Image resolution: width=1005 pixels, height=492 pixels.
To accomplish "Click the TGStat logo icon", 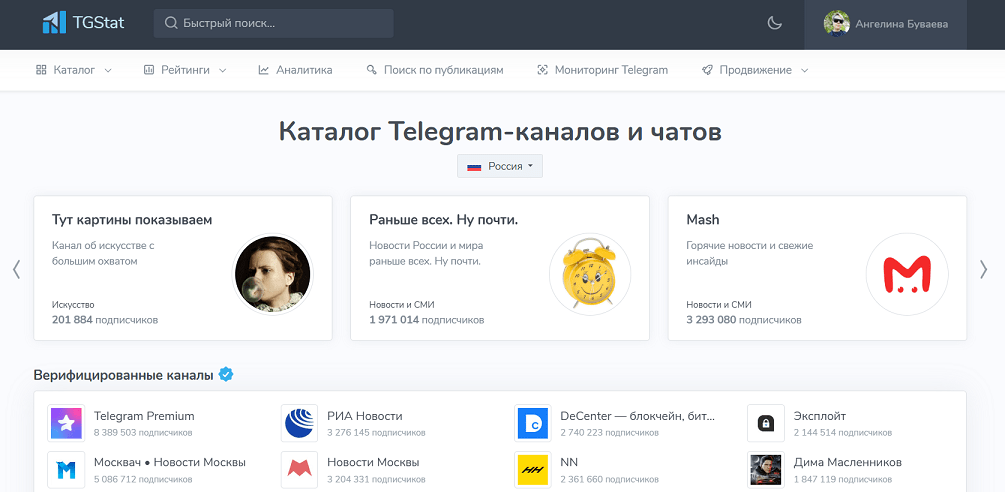I will coord(54,23).
